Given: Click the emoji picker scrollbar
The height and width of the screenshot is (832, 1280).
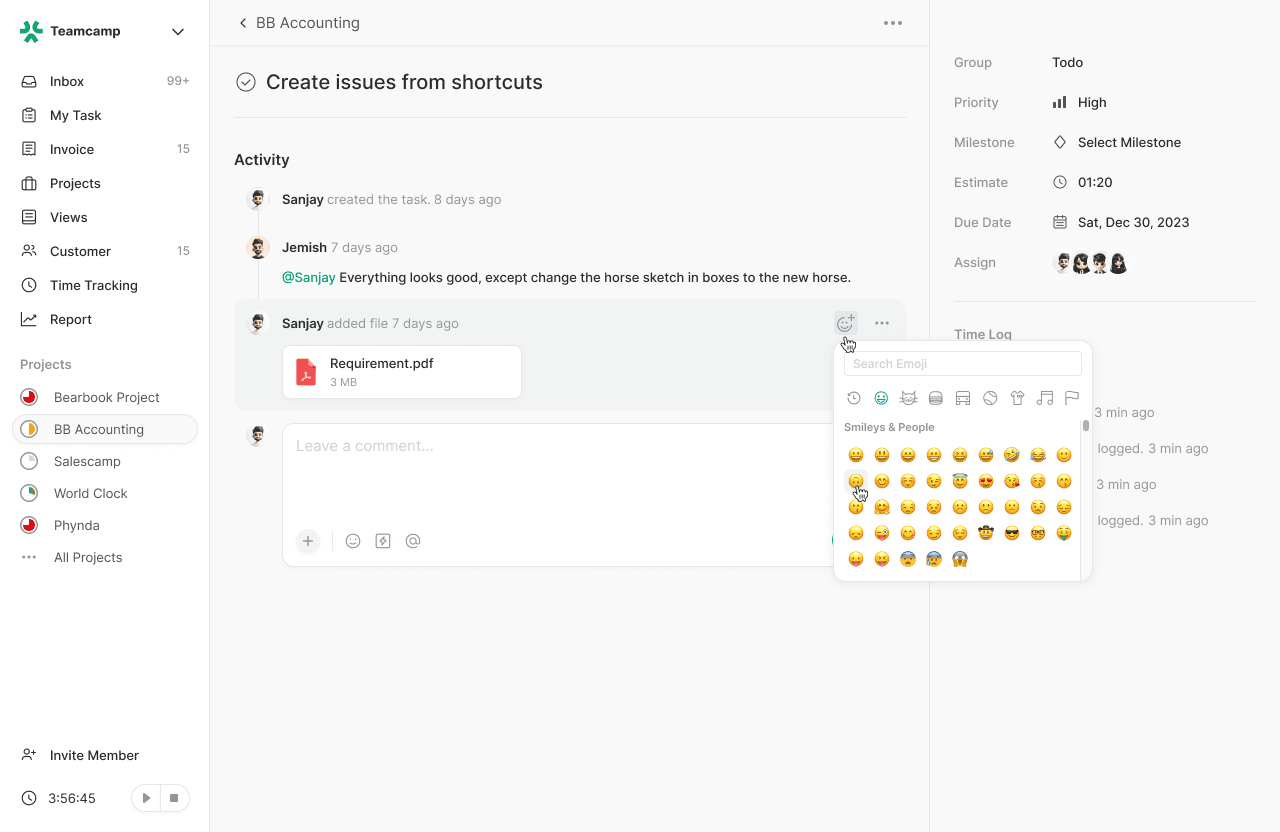Looking at the screenshot, I should pyautogui.click(x=1086, y=426).
